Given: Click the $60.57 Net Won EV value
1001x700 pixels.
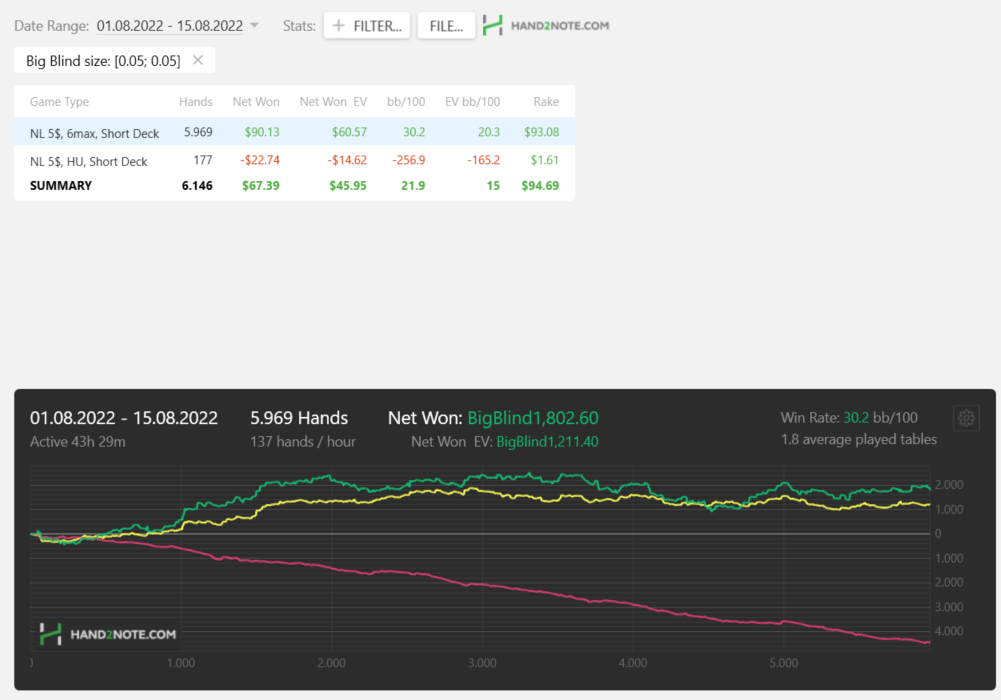Looking at the screenshot, I should tap(349, 132).
